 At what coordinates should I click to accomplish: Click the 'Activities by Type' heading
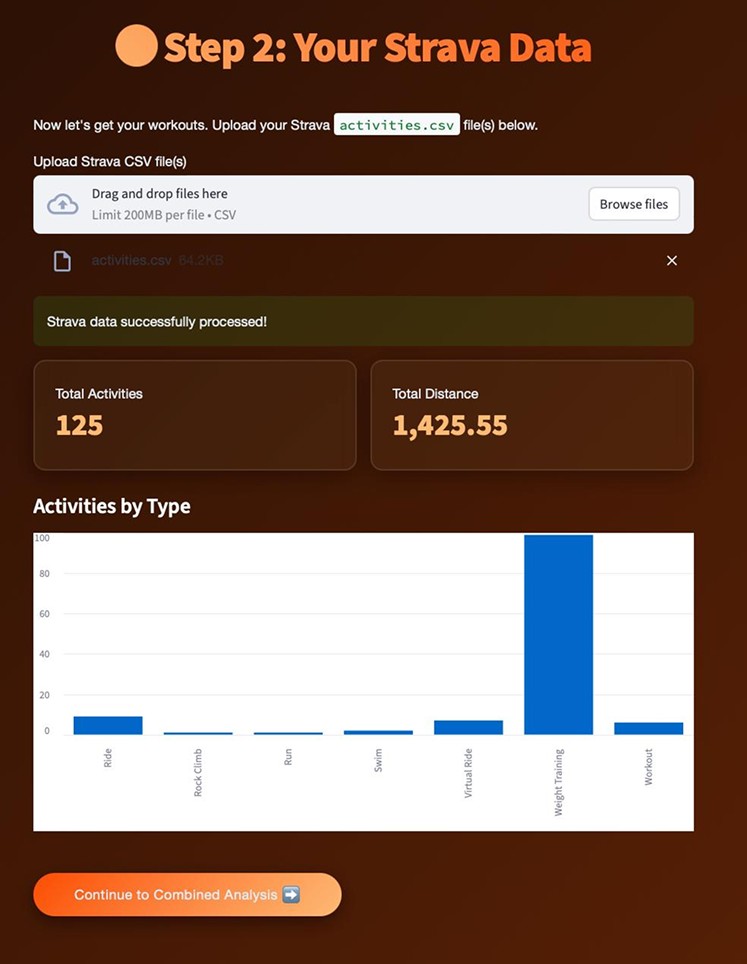(x=112, y=506)
